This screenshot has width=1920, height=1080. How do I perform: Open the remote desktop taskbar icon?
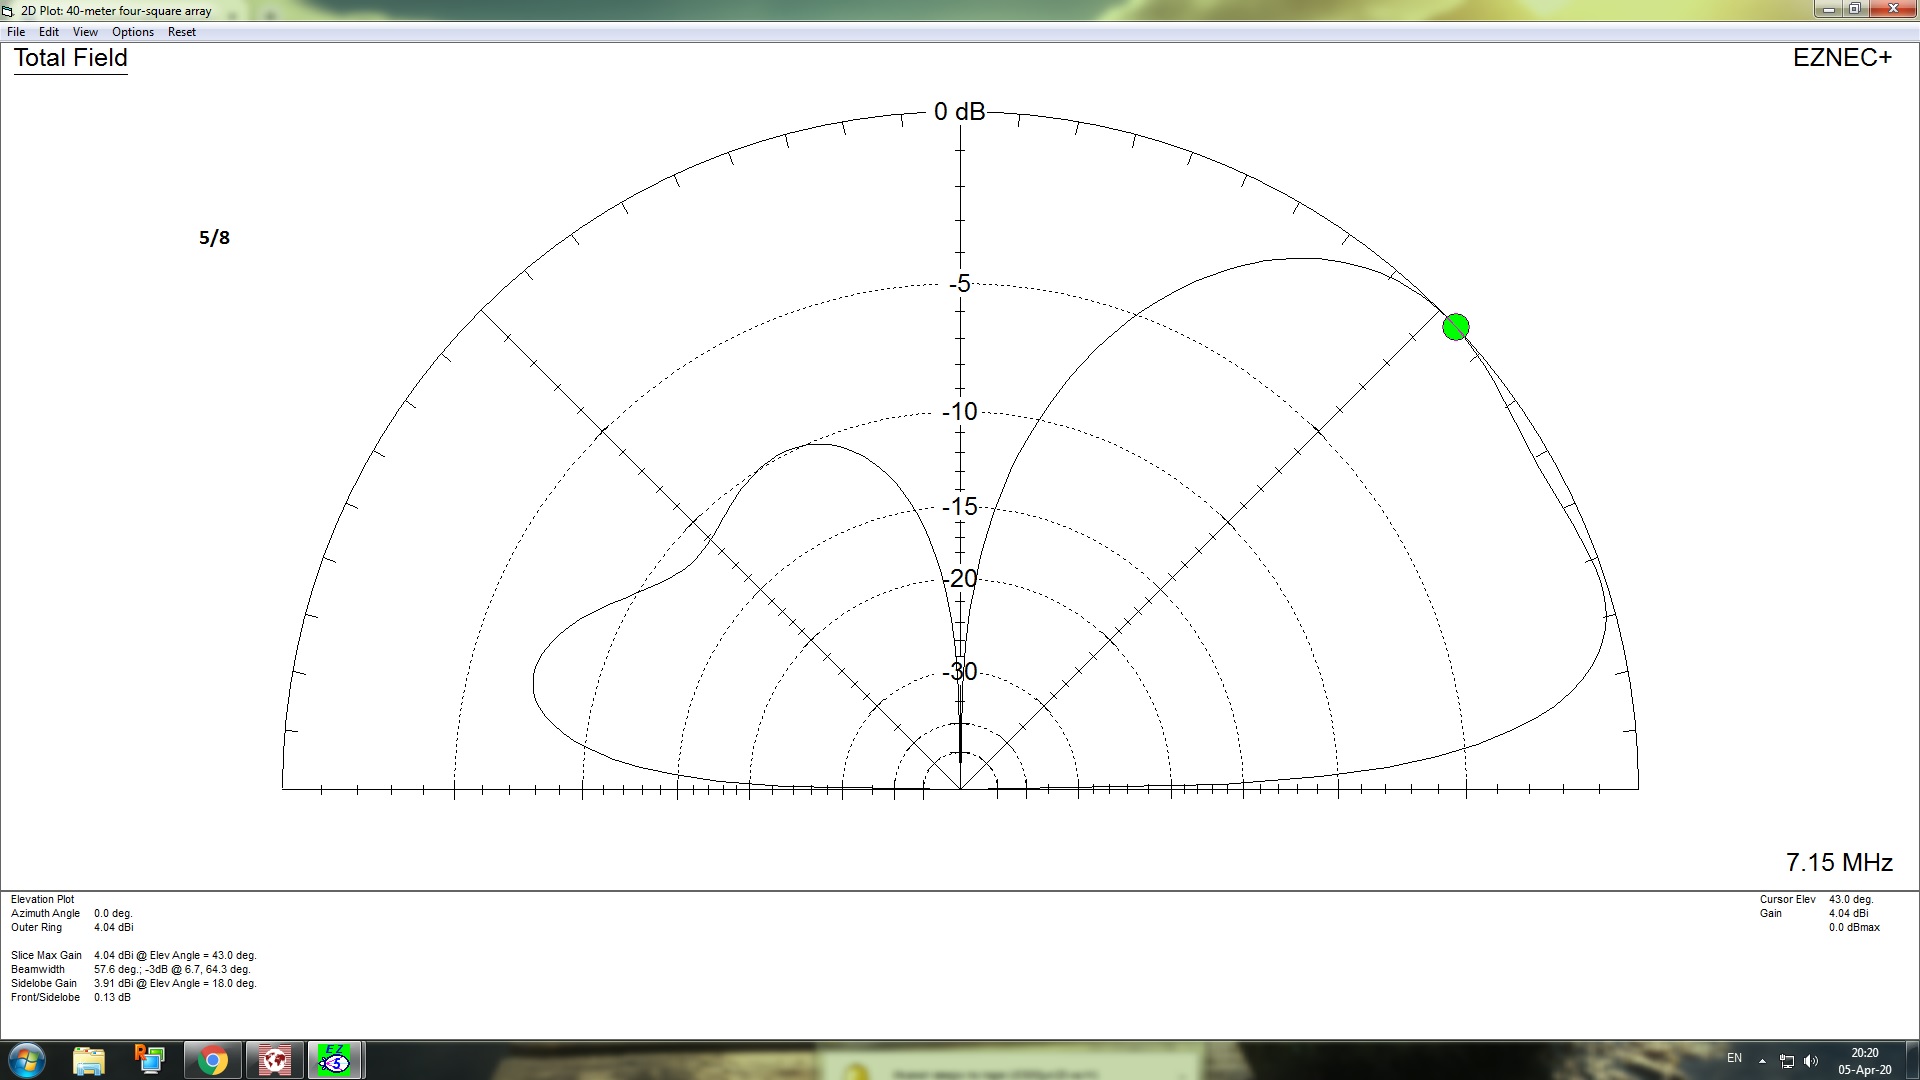[x=150, y=1060]
